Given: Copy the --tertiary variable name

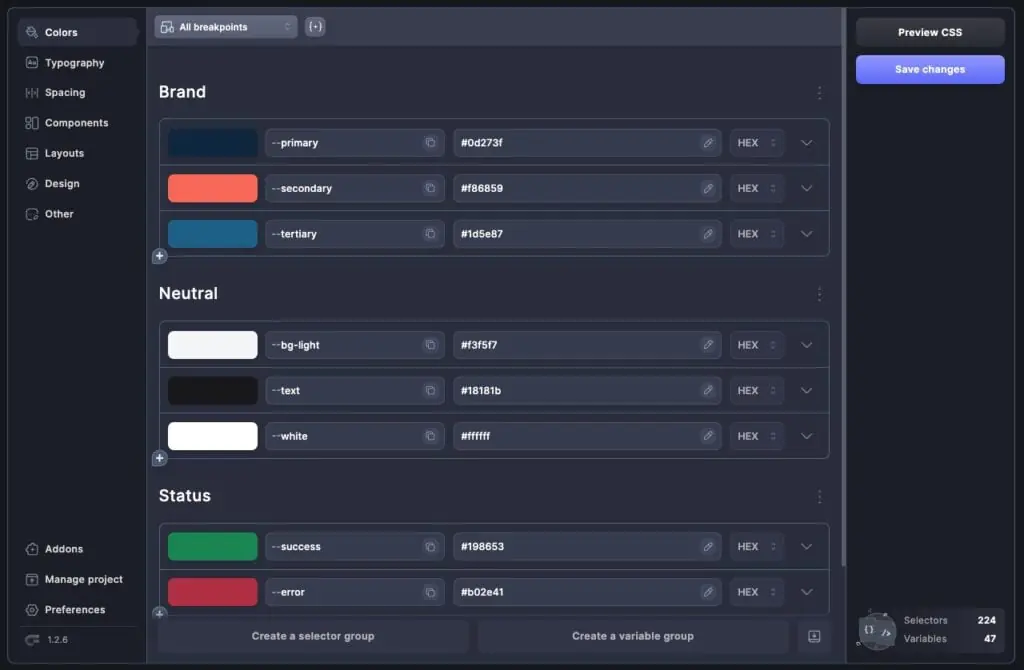Looking at the screenshot, I should [x=430, y=234].
